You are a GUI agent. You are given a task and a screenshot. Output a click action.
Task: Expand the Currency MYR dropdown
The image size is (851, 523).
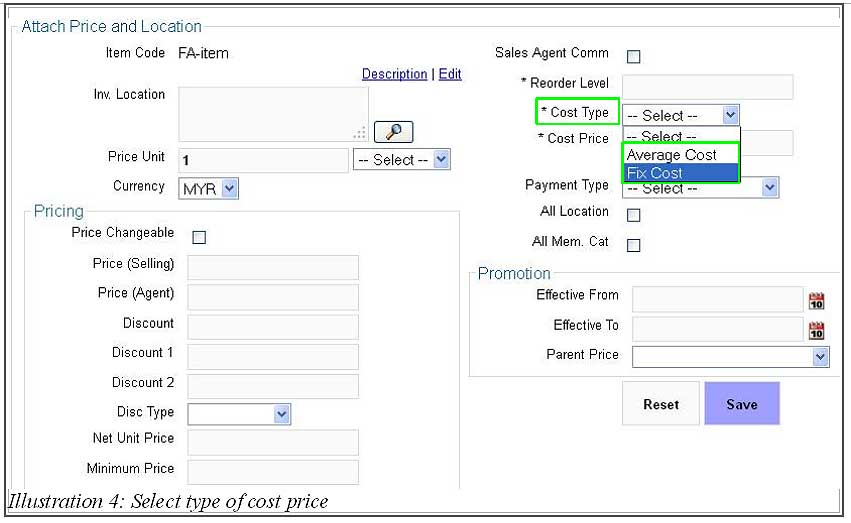[x=208, y=189]
